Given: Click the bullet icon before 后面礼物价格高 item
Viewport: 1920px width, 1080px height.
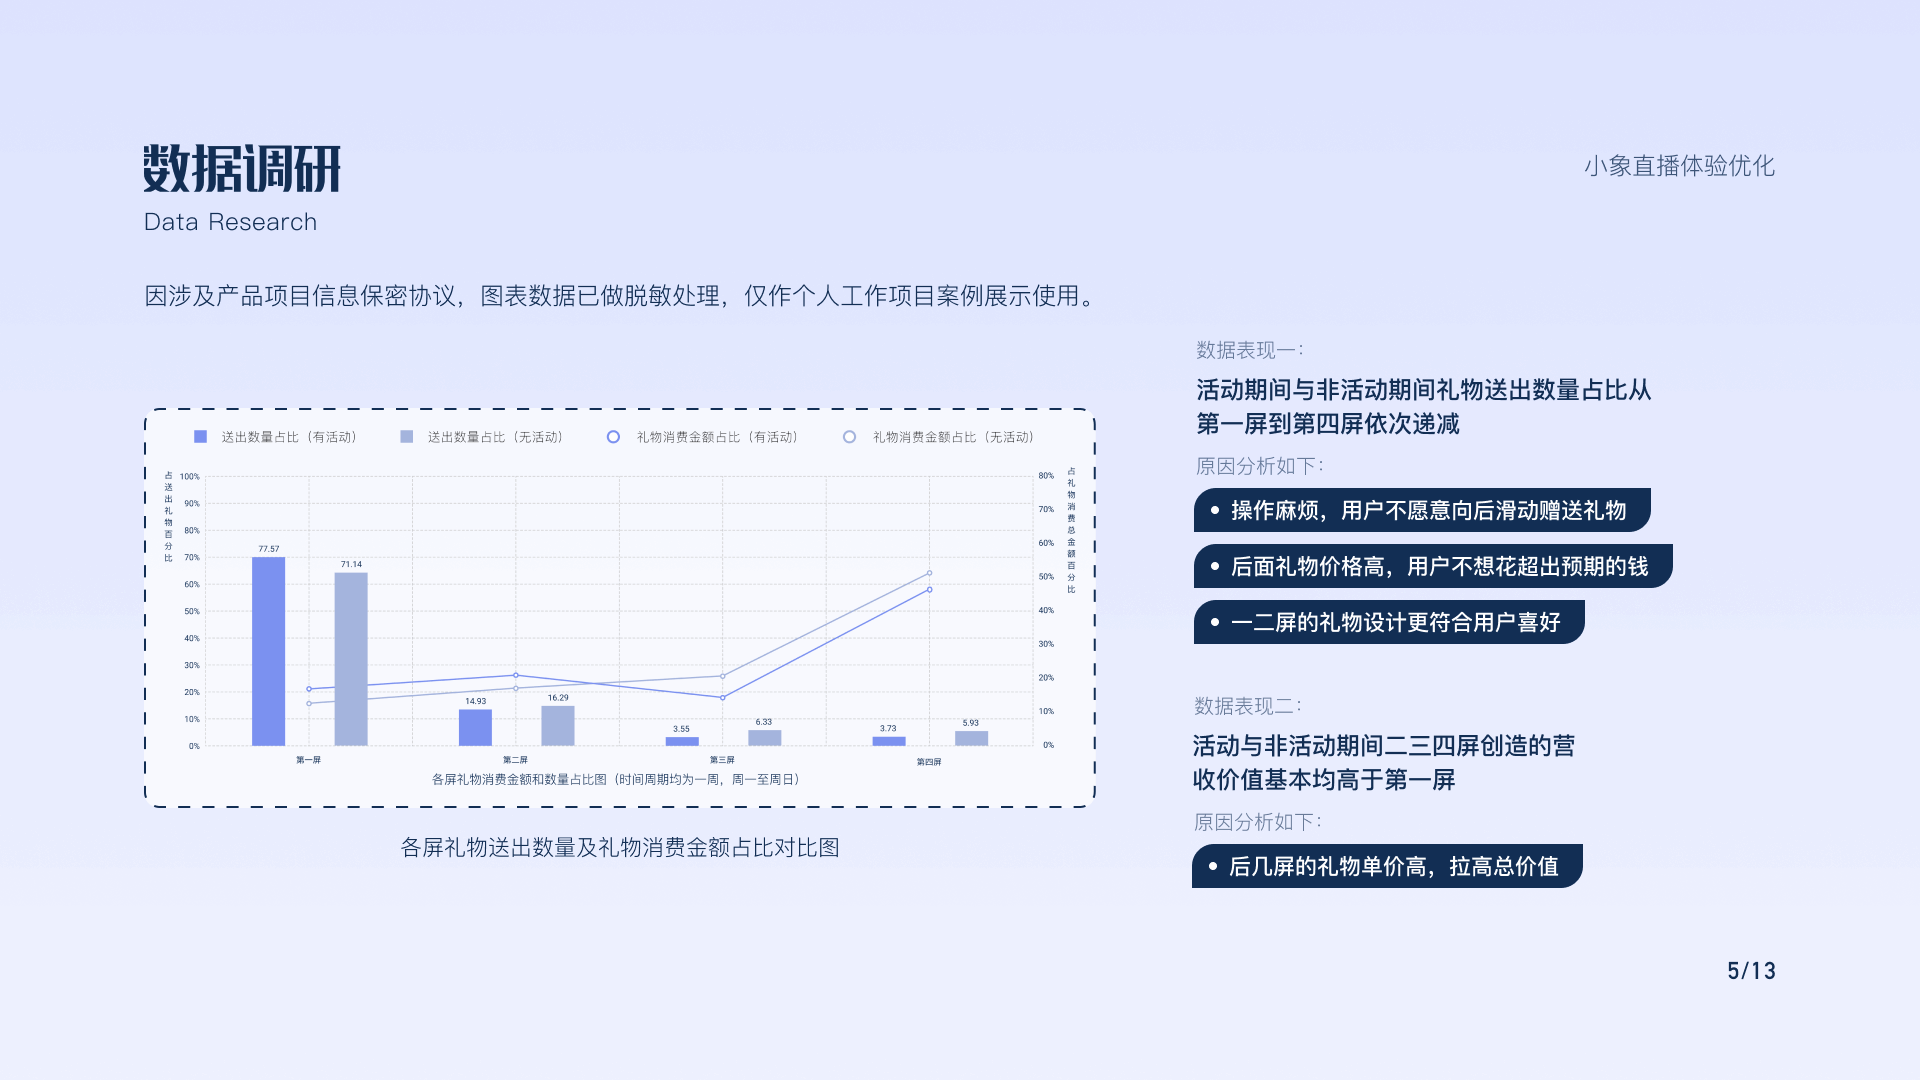Looking at the screenshot, I should [1215, 566].
